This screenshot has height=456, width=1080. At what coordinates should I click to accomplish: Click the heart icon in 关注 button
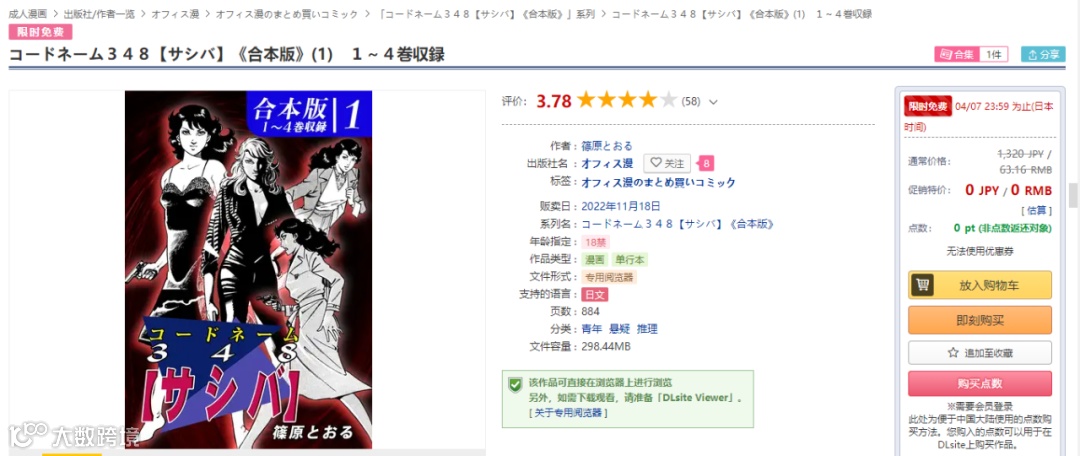pyautogui.click(x=655, y=163)
